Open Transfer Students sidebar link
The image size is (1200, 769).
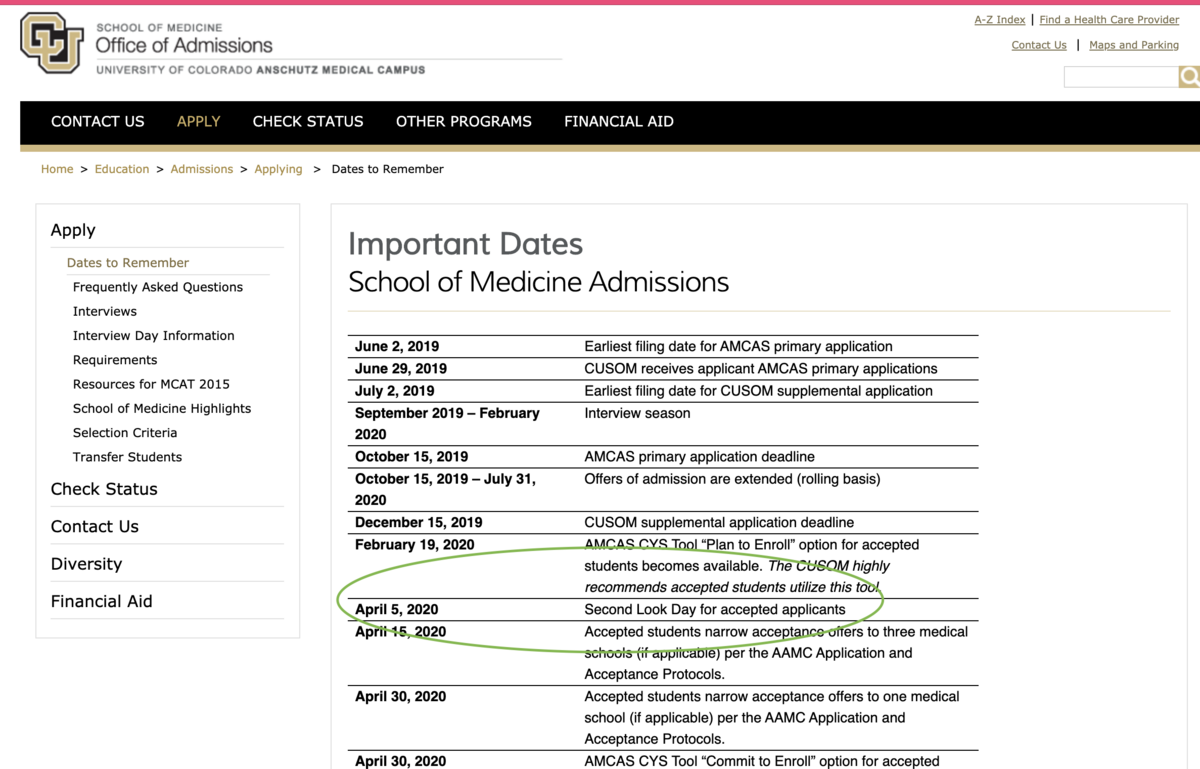coord(127,457)
